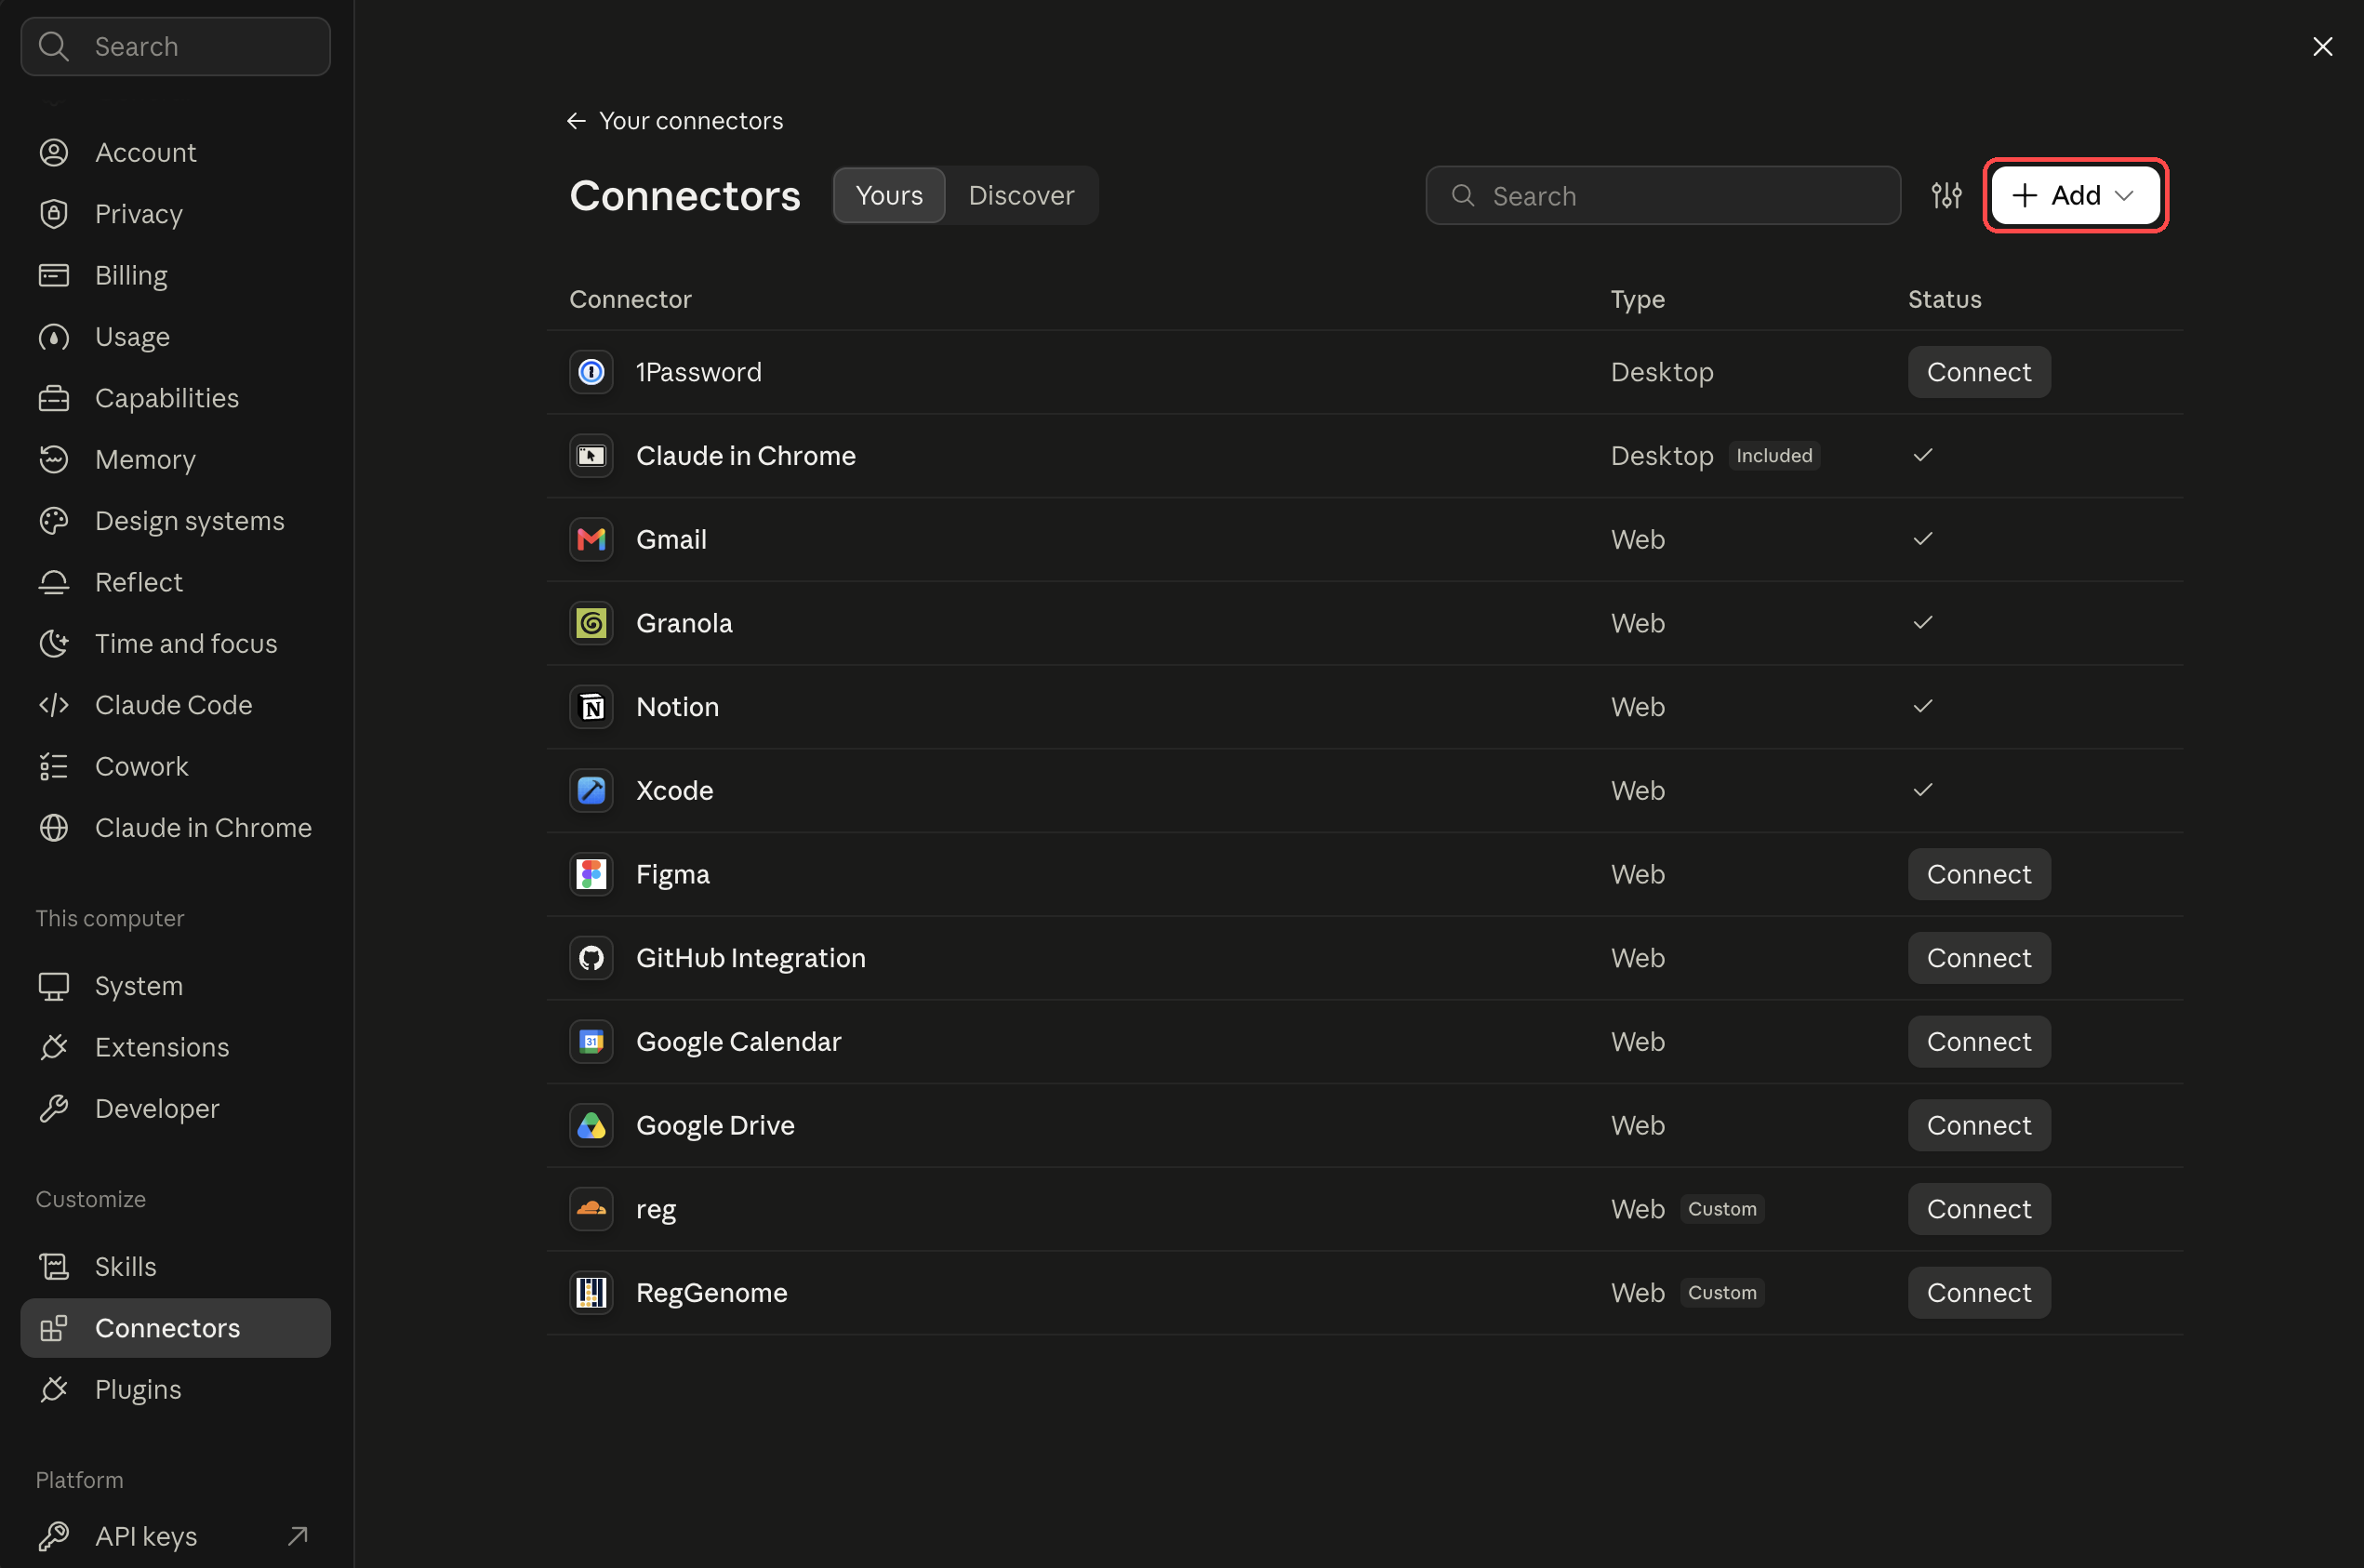Go back to Your connectors

[675, 121]
